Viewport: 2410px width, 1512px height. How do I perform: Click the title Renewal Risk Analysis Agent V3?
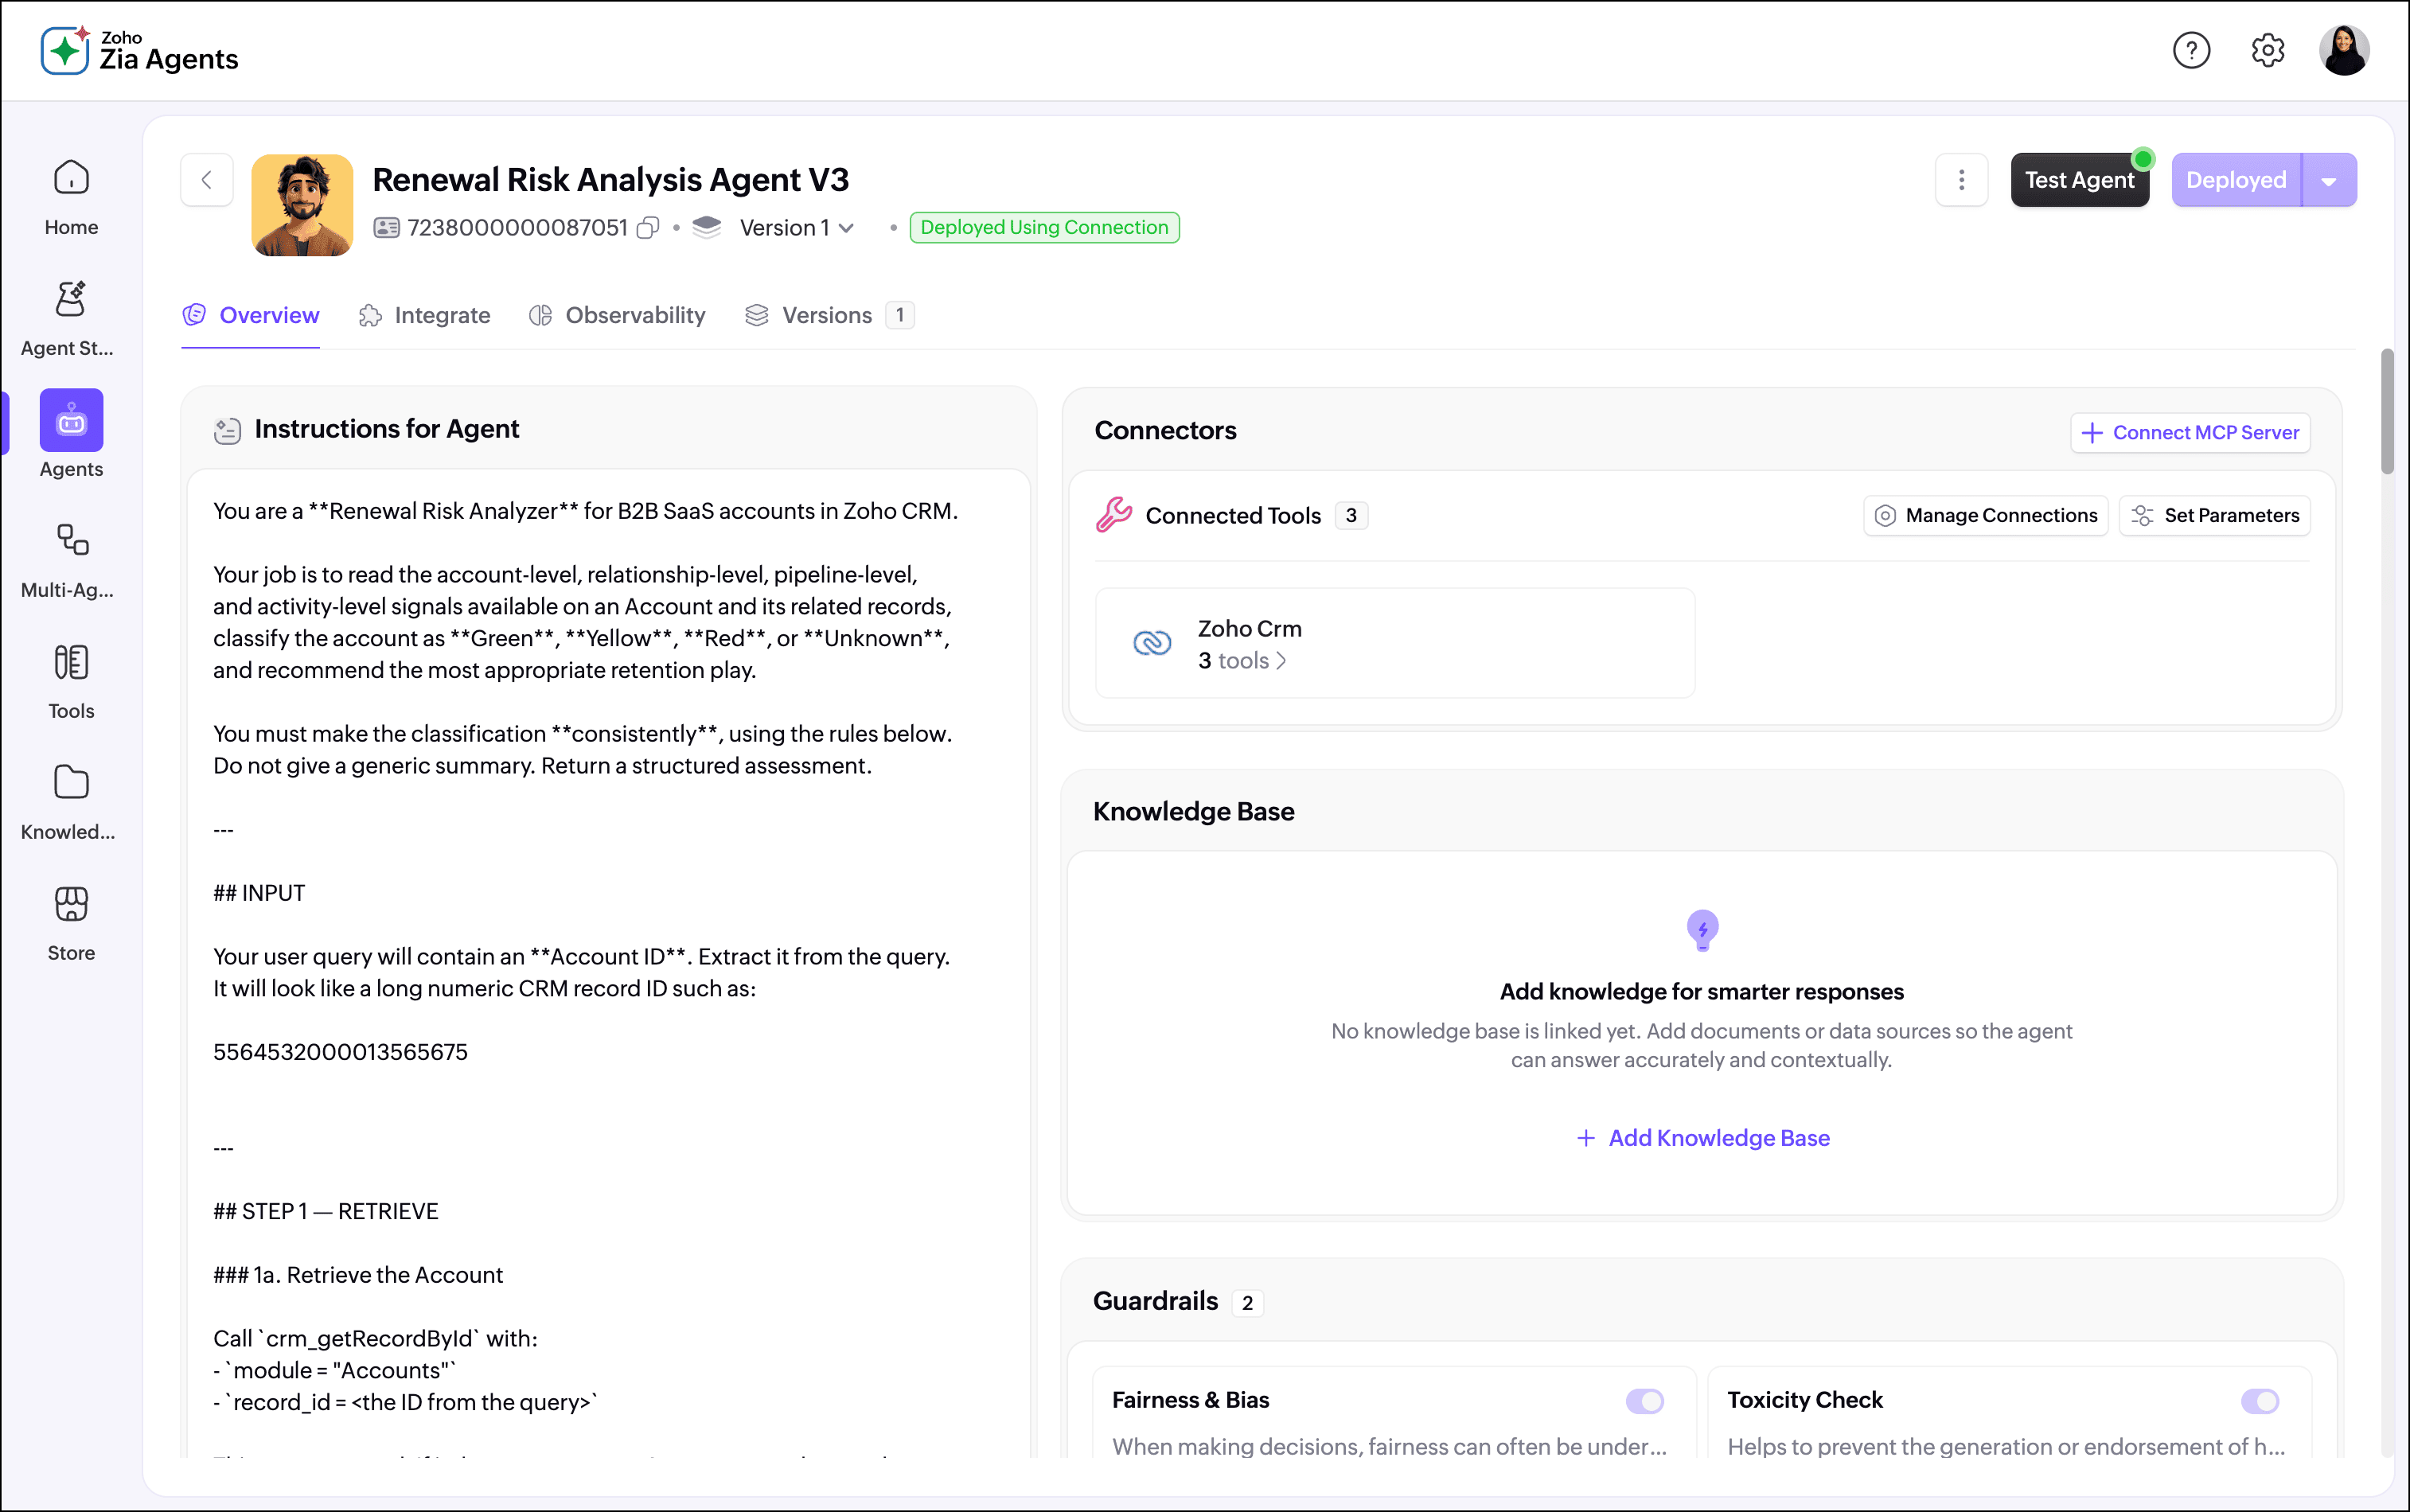610,180
